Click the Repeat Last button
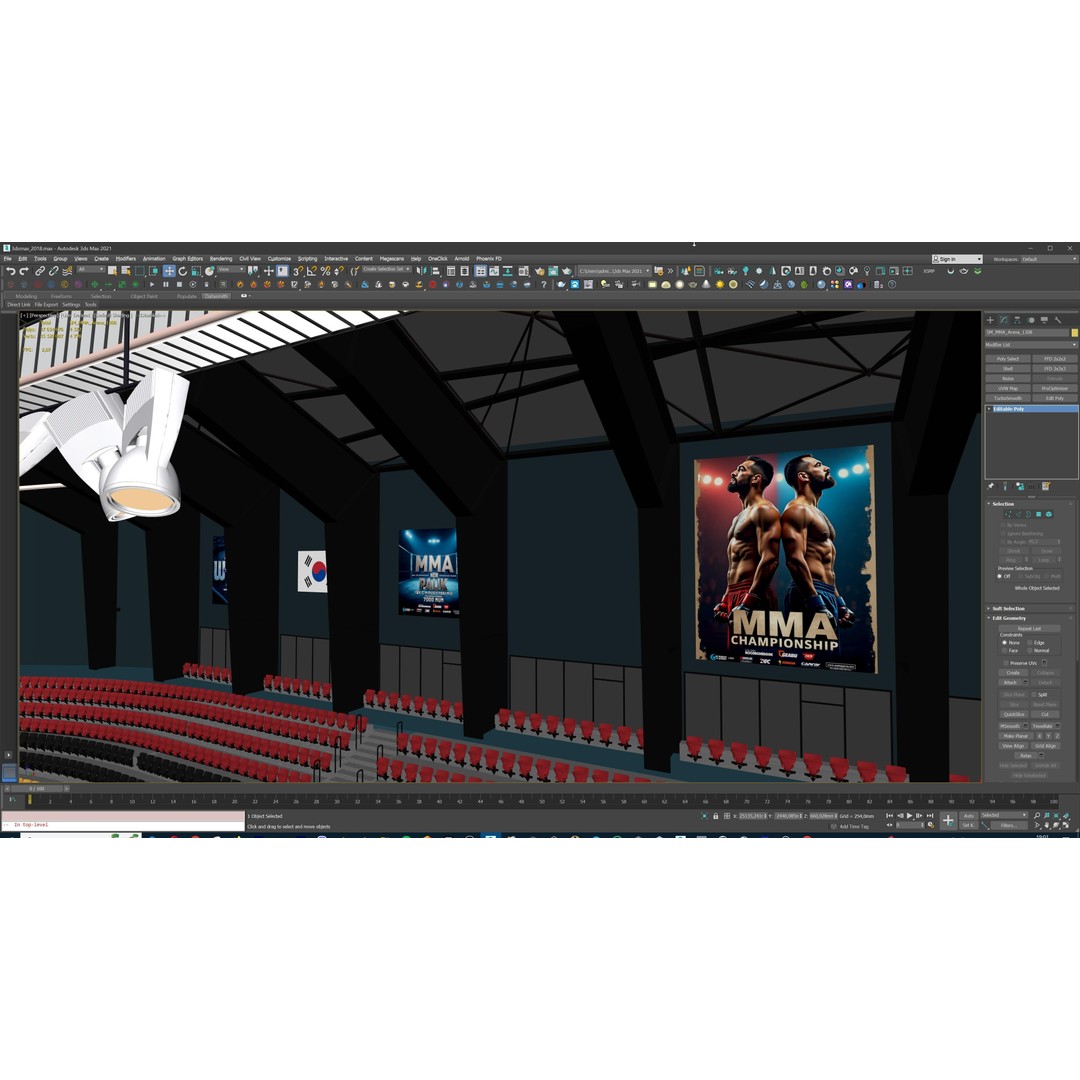 point(1029,629)
